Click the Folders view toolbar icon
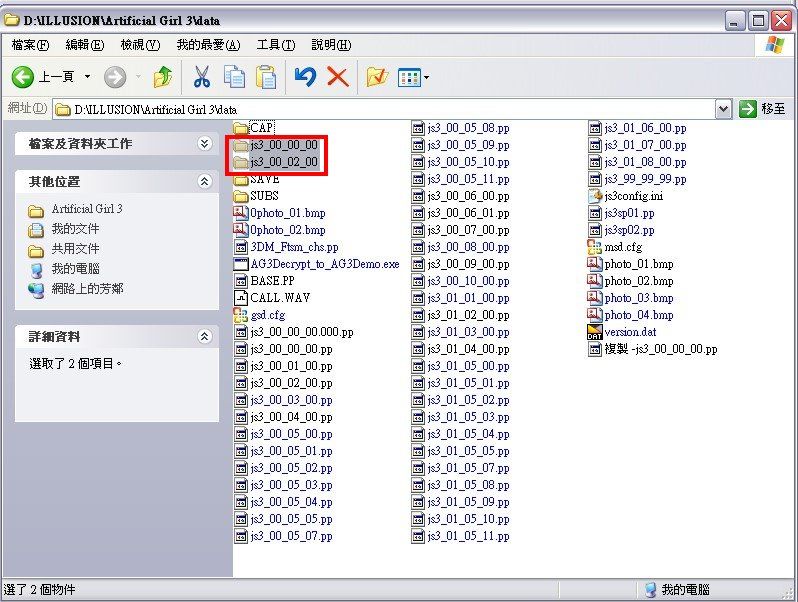The height and width of the screenshot is (602, 798). point(377,77)
